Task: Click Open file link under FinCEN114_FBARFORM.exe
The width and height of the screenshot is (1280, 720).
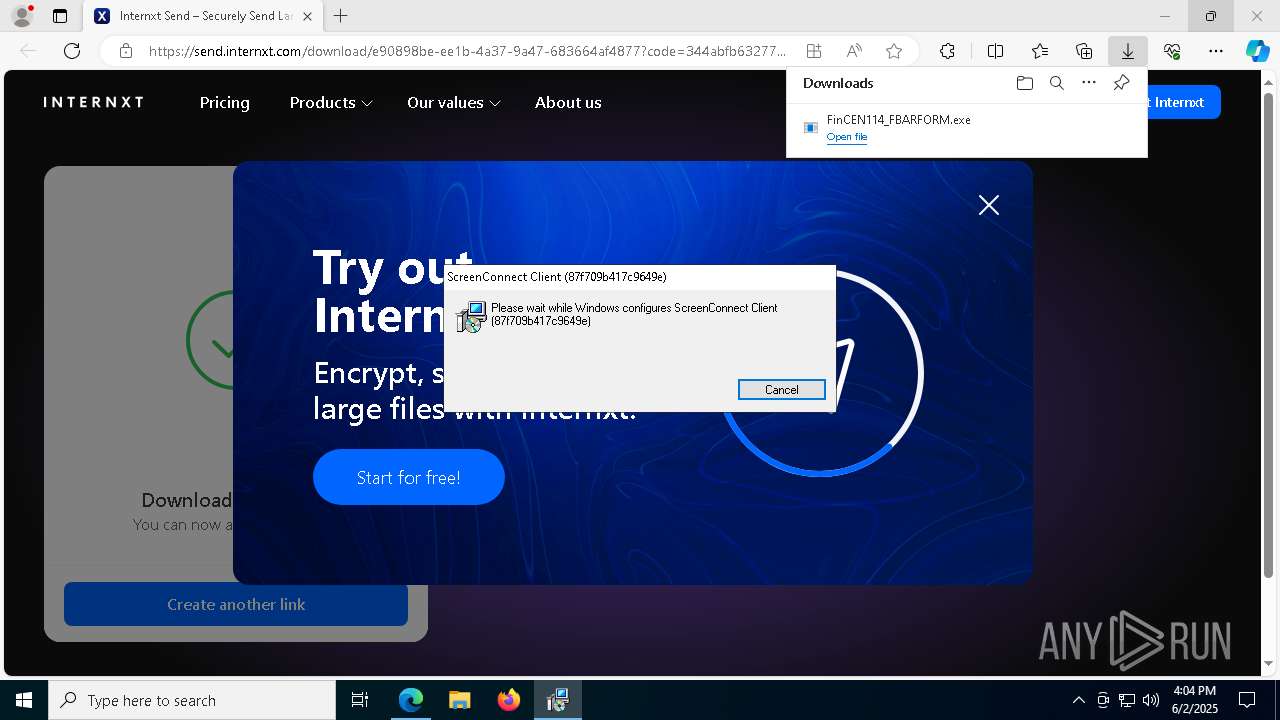Action: click(847, 137)
